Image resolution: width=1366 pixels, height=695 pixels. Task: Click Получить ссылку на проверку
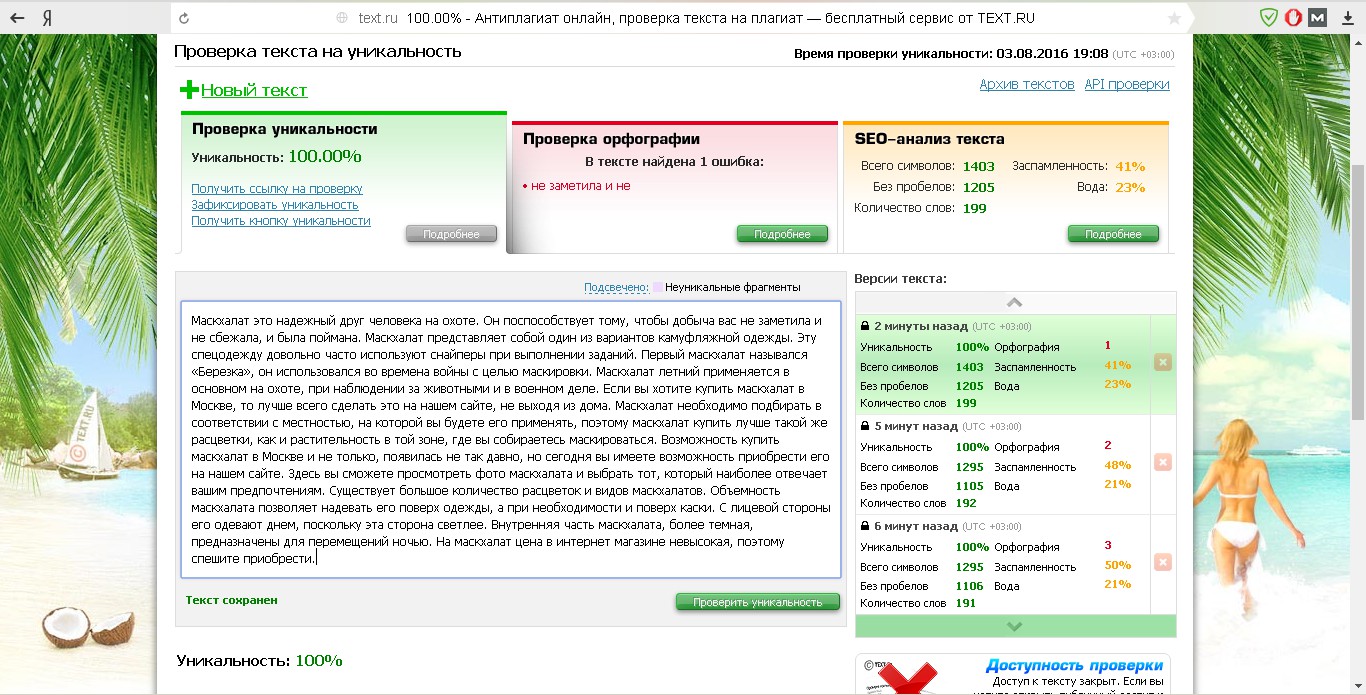pyautogui.click(x=277, y=189)
